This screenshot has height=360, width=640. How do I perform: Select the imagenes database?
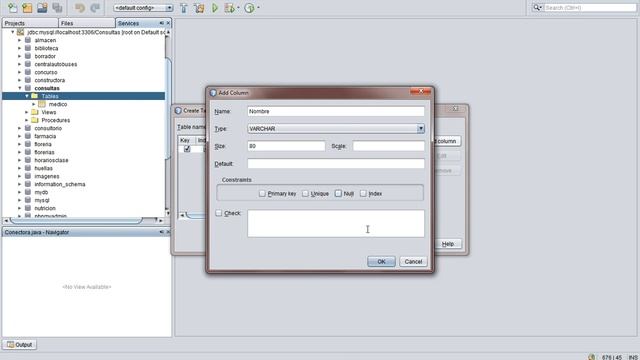47,176
